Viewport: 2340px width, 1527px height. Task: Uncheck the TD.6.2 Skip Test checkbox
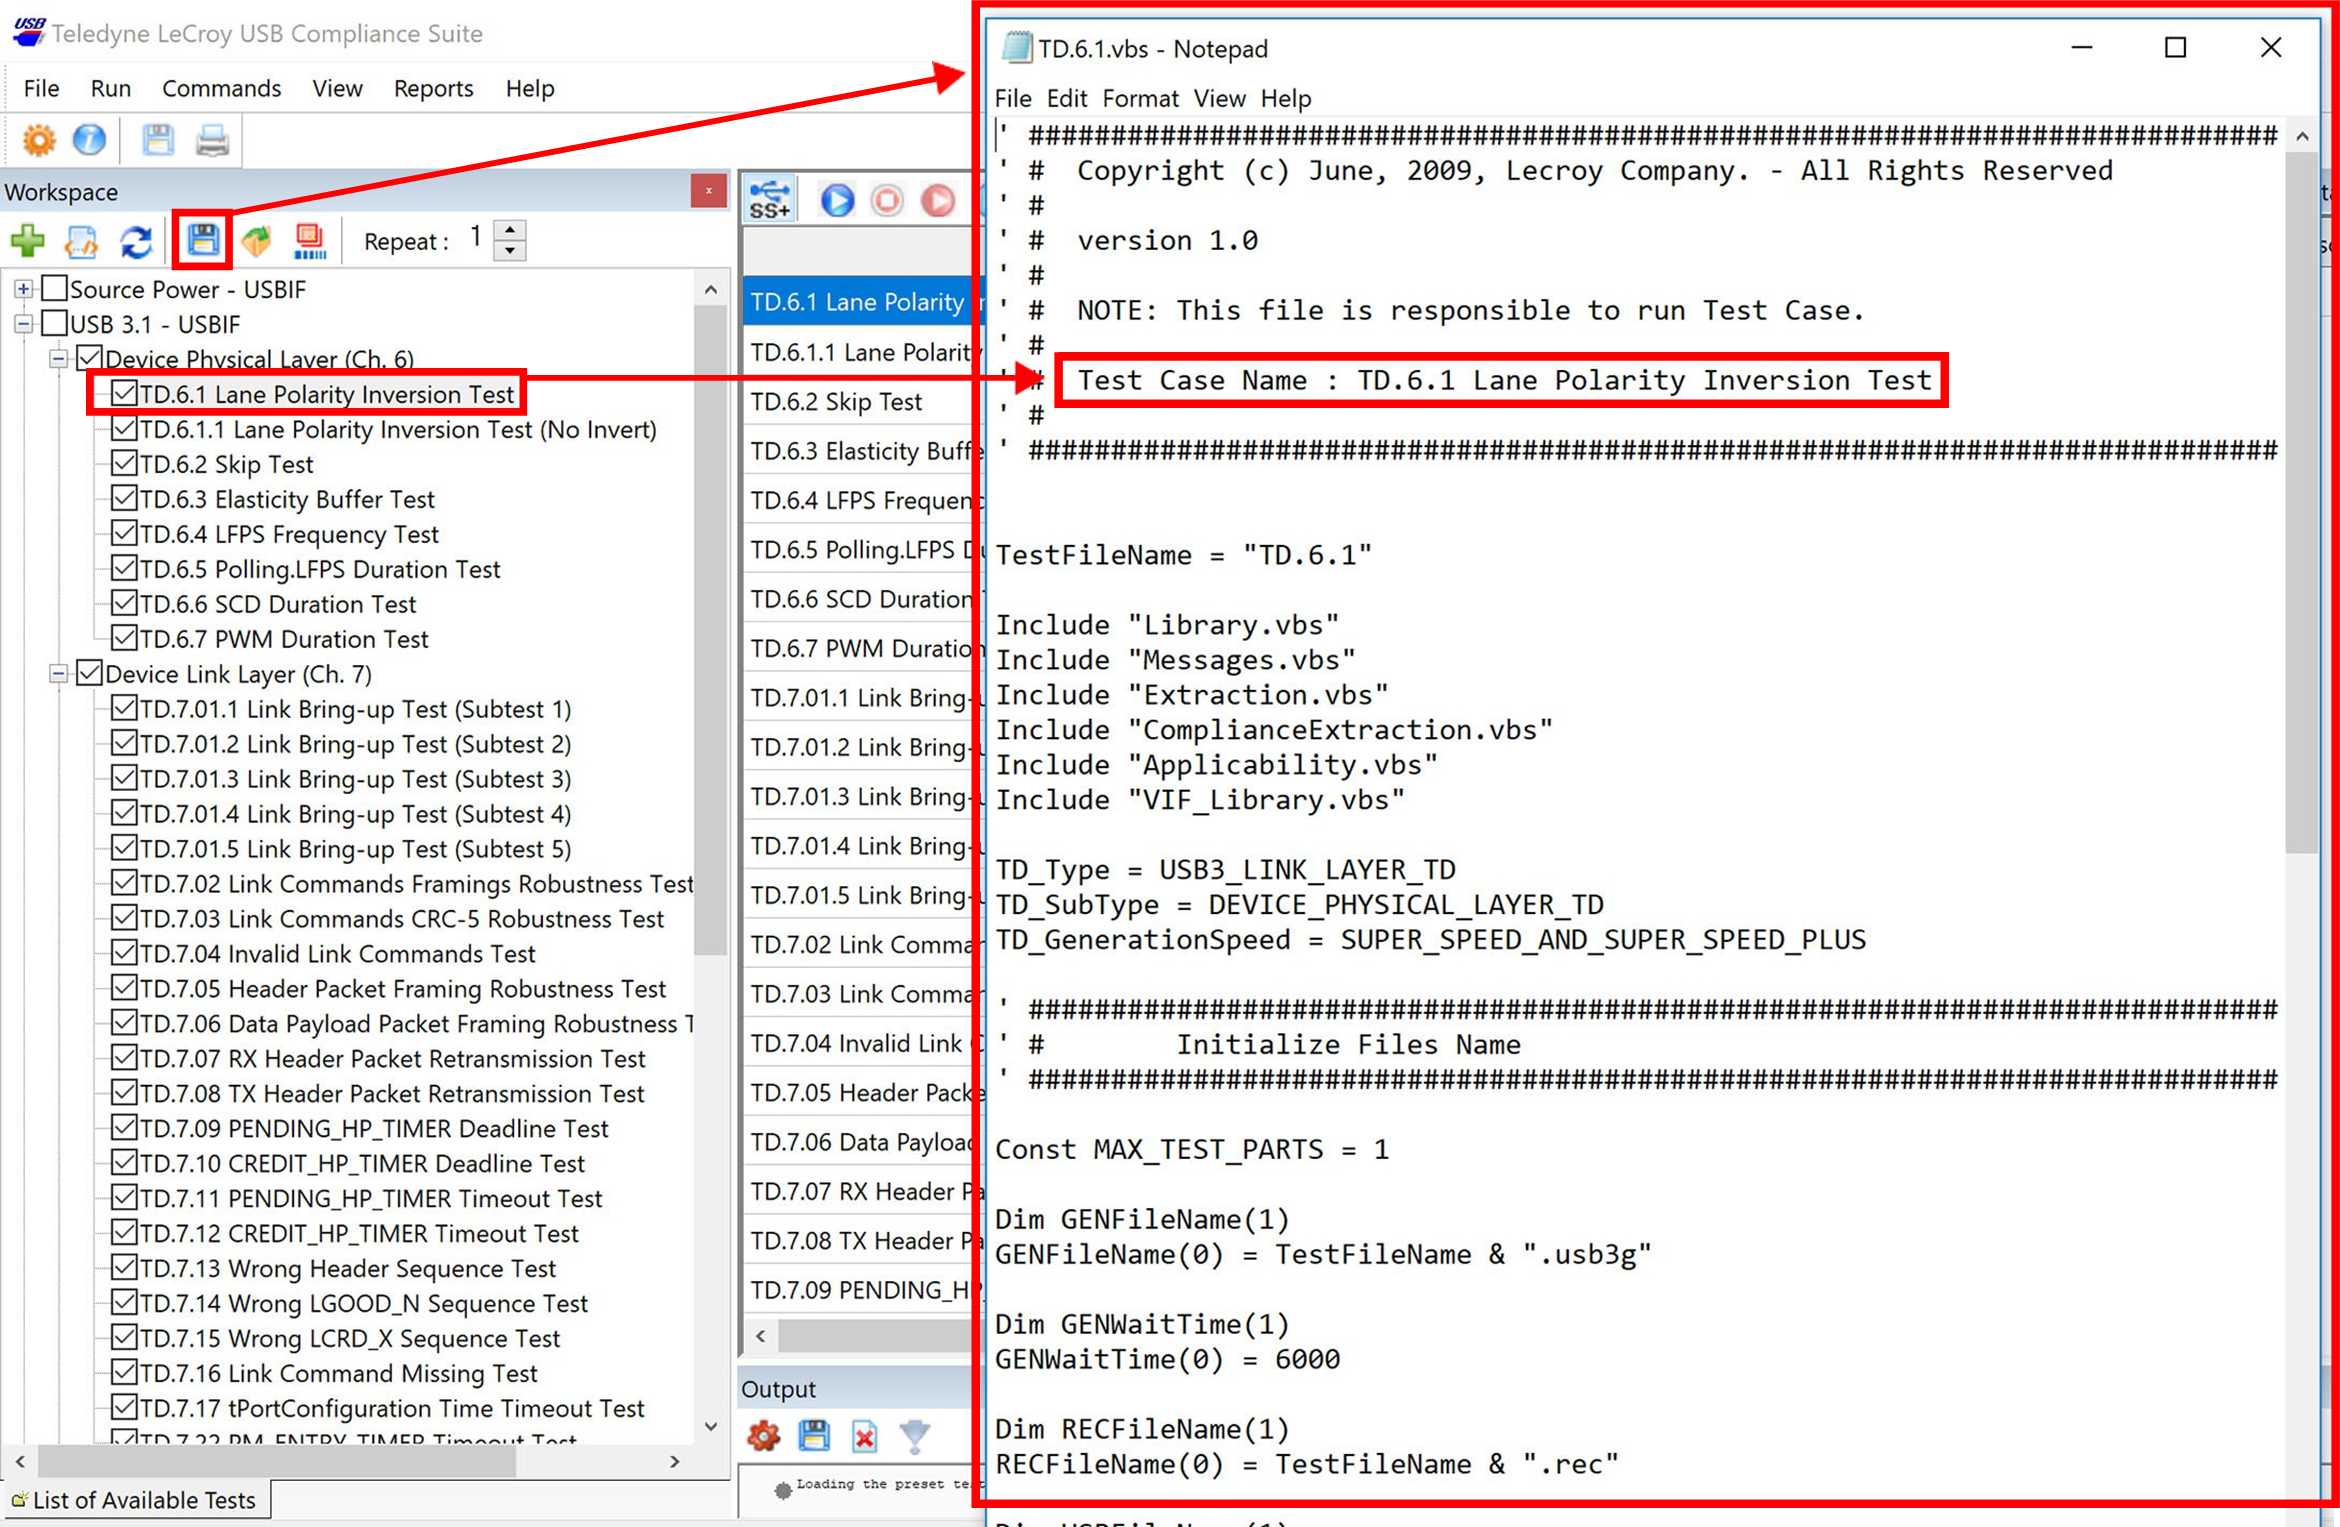(x=124, y=463)
